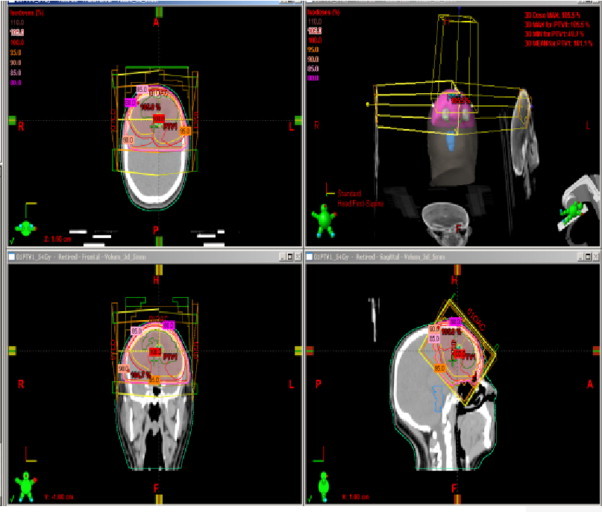Activate the Sagittal view title bar

pyautogui.click(x=450, y=258)
